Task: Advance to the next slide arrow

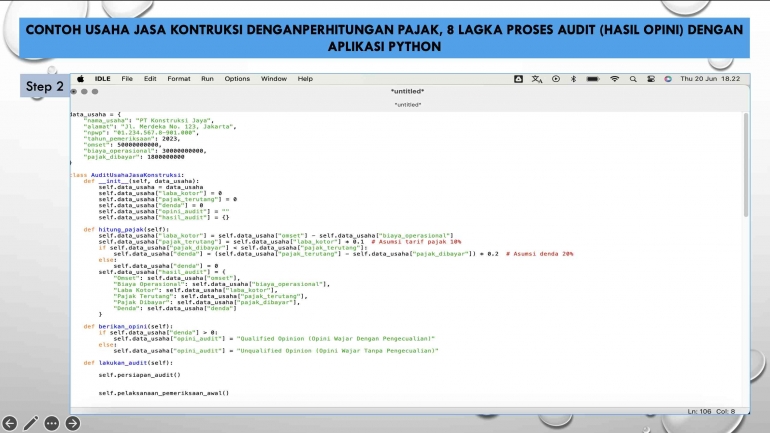Action: coord(73,423)
